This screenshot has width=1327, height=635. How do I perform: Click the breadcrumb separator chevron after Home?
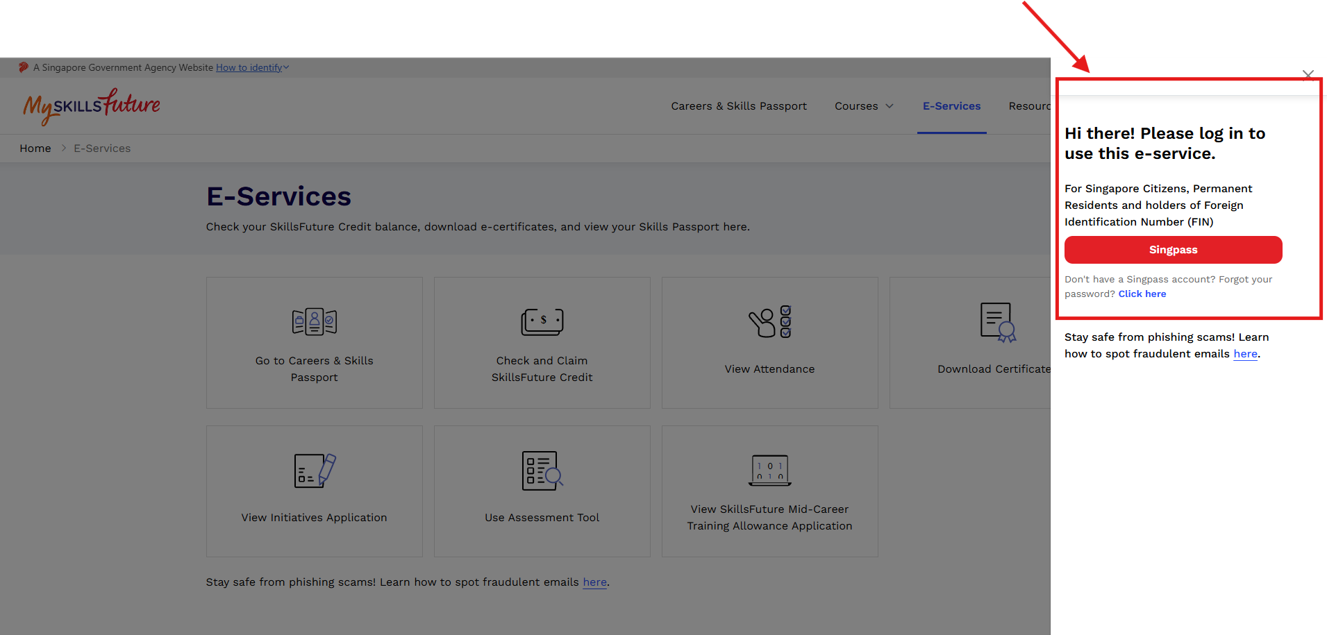tap(63, 148)
